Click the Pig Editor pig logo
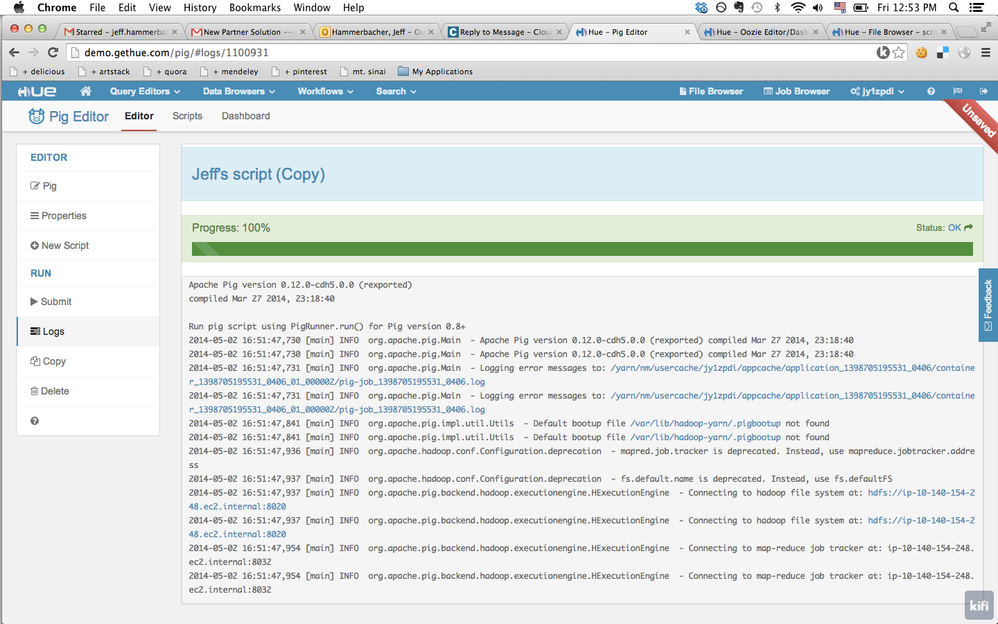The width and height of the screenshot is (998, 624). (36, 116)
